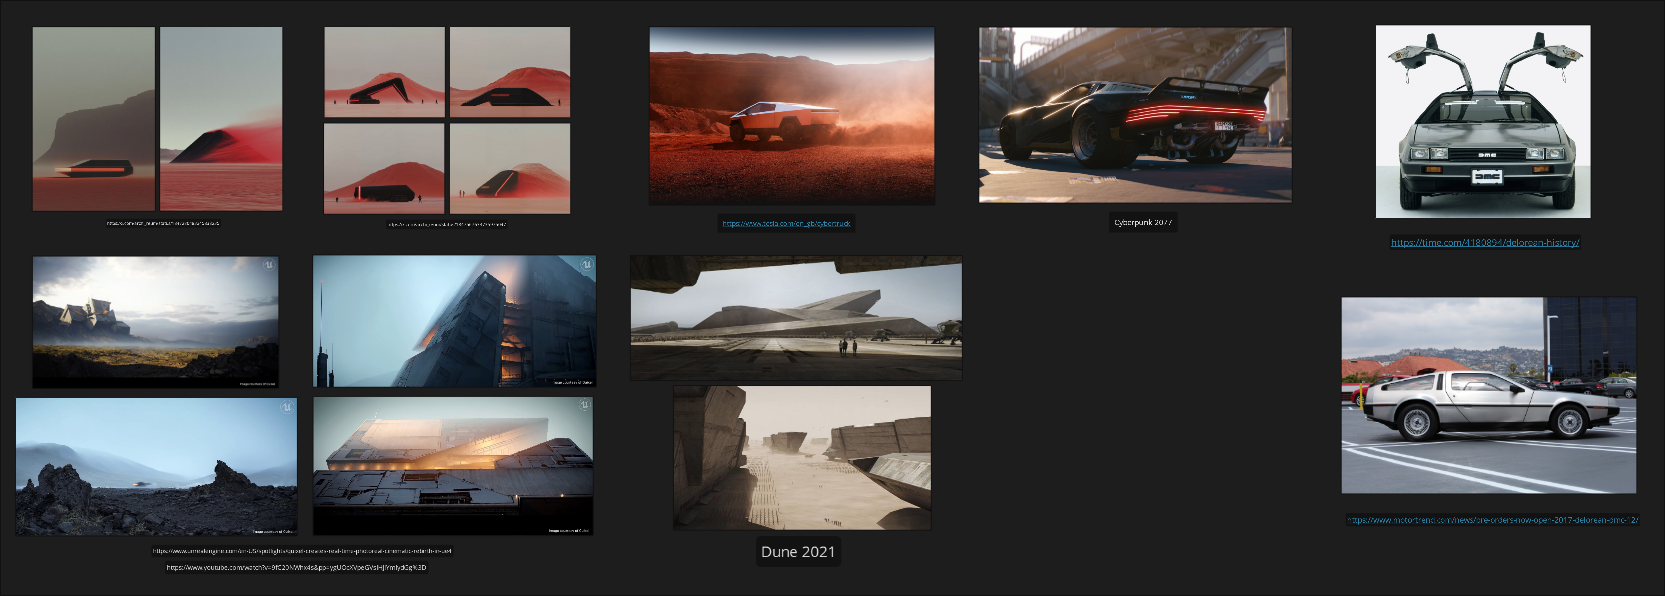Select the Unreal glowing angular building image
The width and height of the screenshot is (1665, 596).
pos(453,466)
